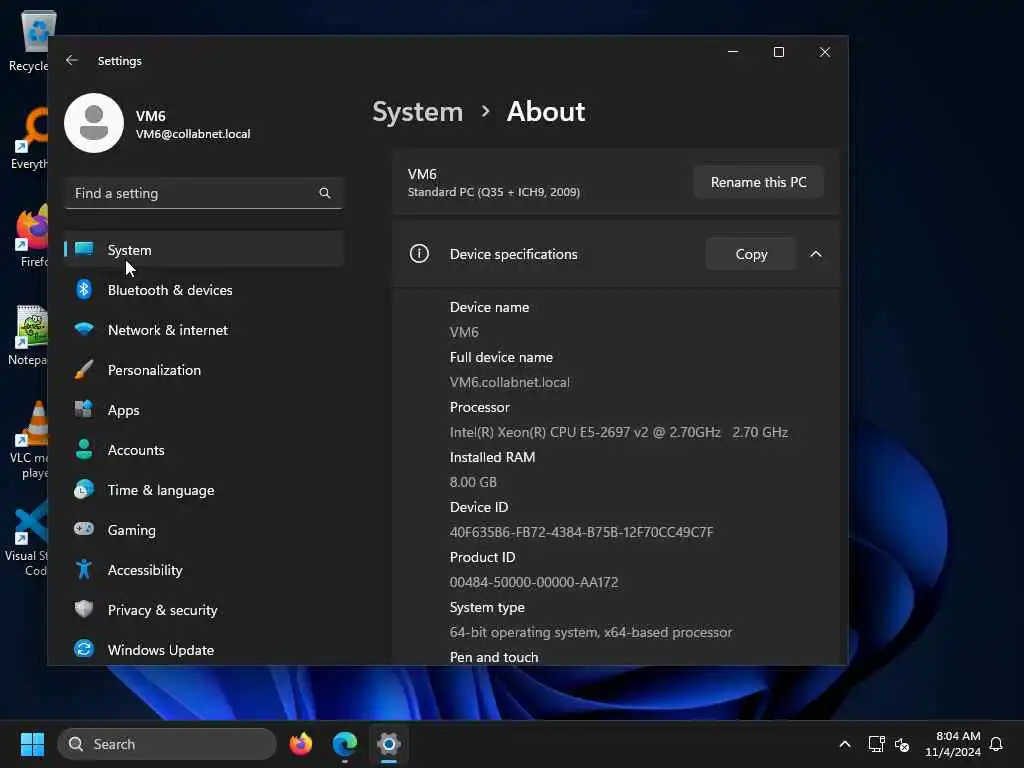Open Accessibility settings
Viewport: 1024px width, 768px height.
coord(204,569)
